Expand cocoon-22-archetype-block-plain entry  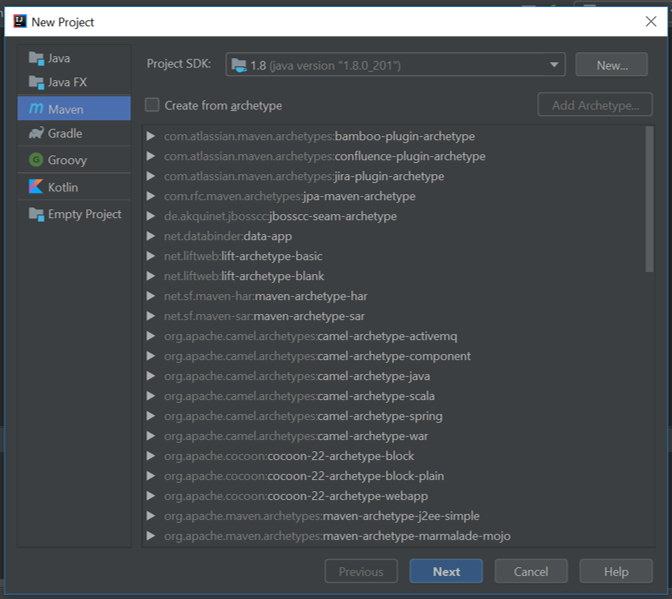click(150, 476)
